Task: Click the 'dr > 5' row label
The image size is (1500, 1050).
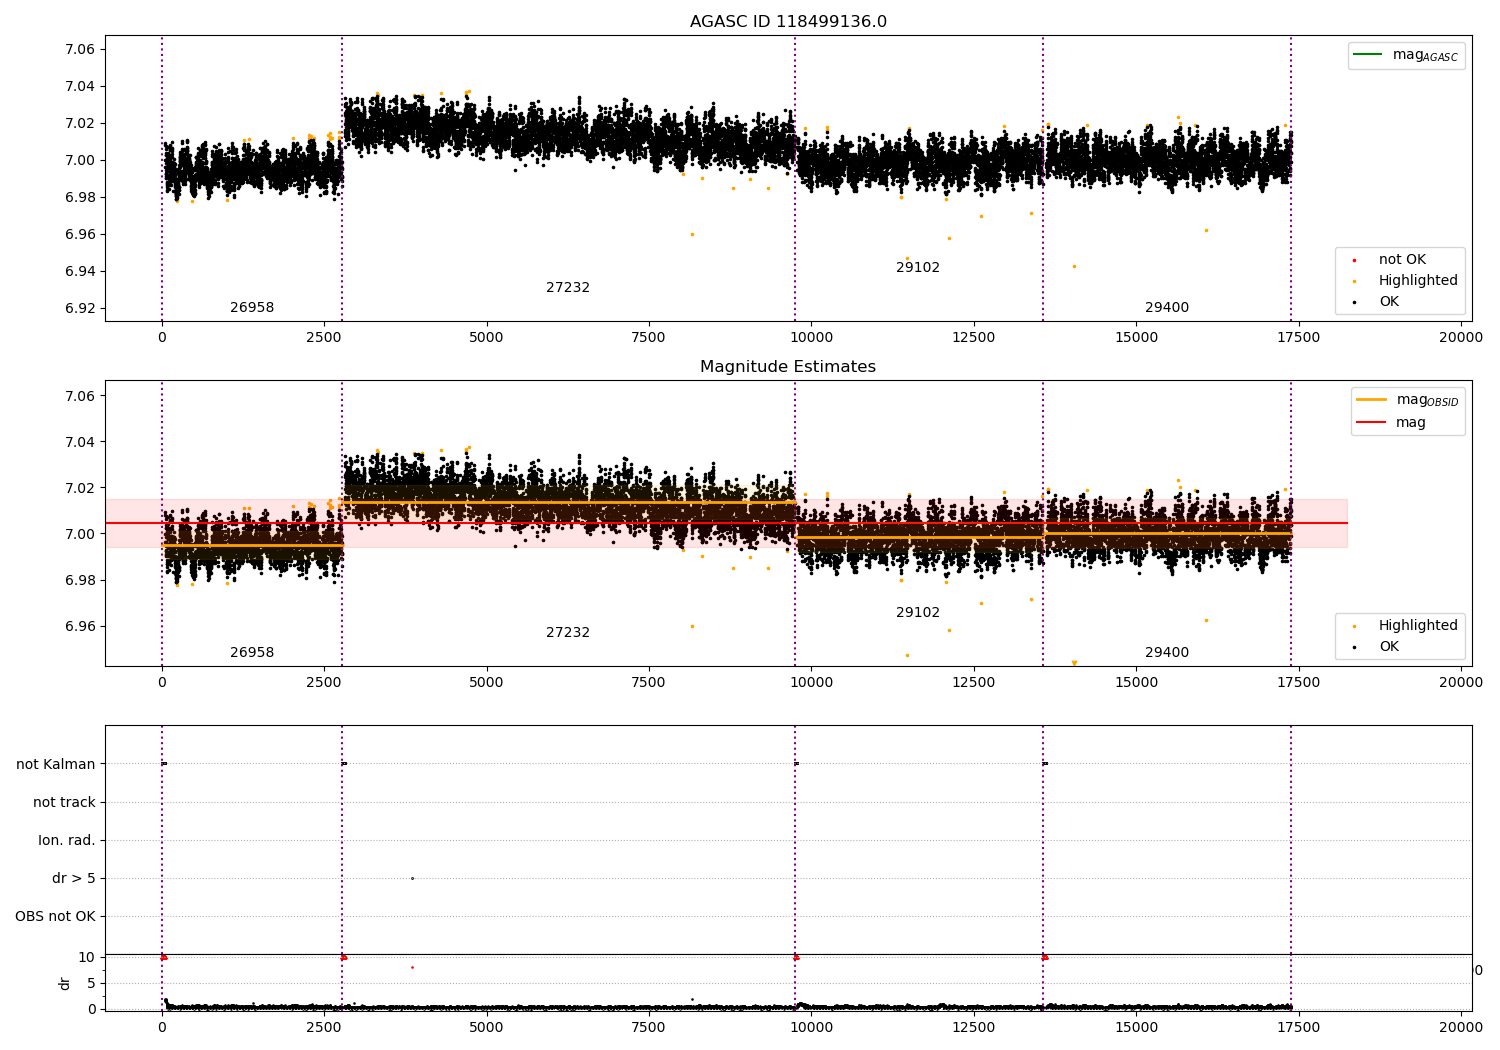Action: tap(74, 879)
